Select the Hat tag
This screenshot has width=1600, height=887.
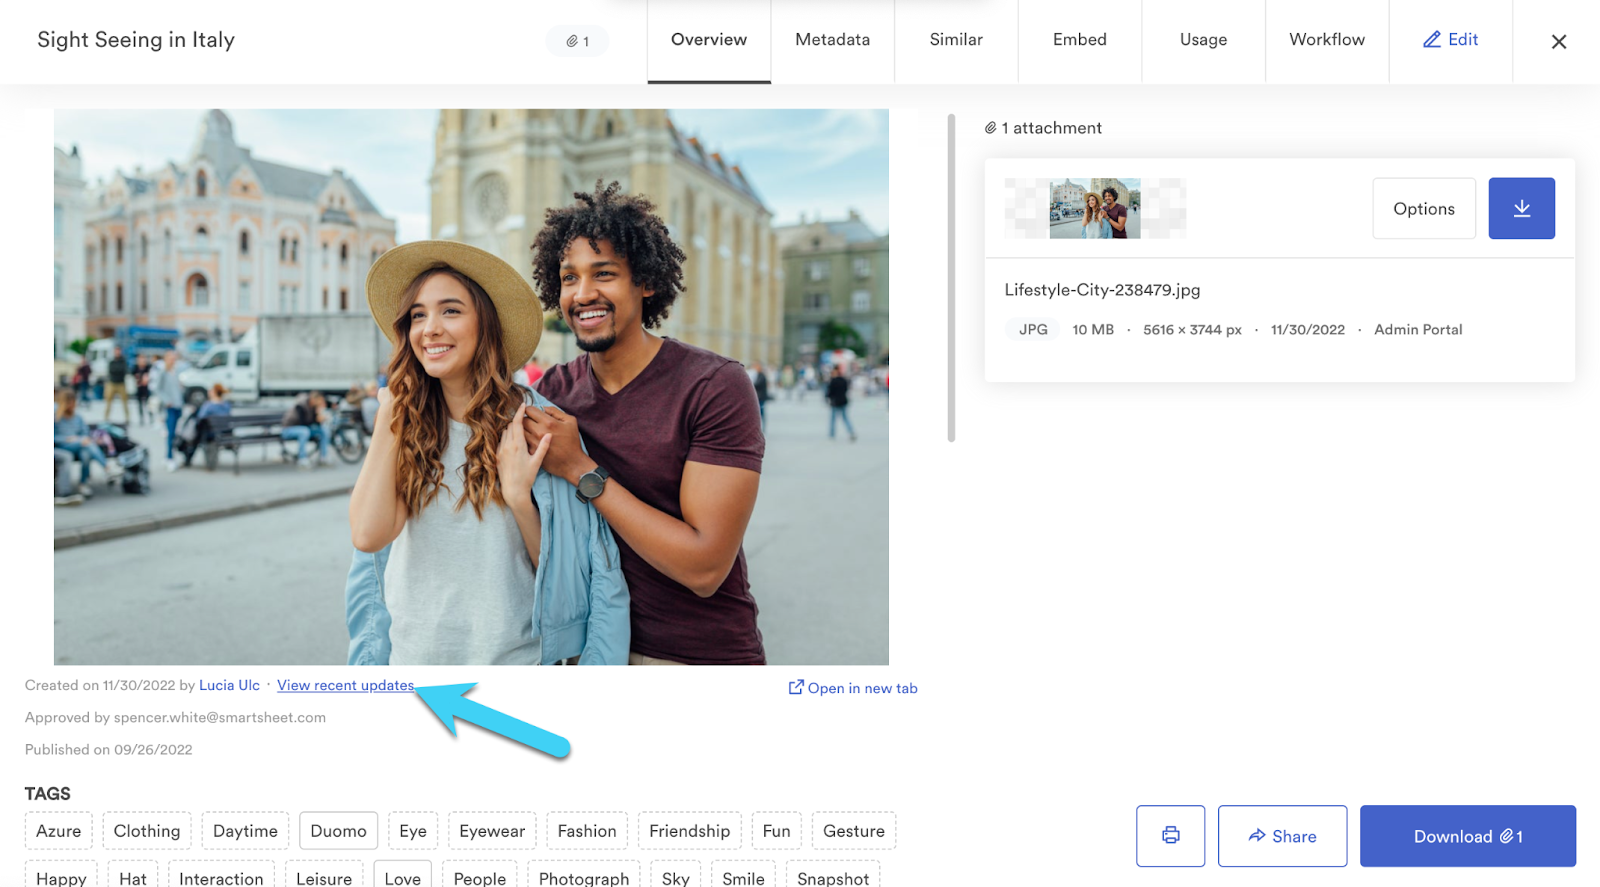click(133, 875)
